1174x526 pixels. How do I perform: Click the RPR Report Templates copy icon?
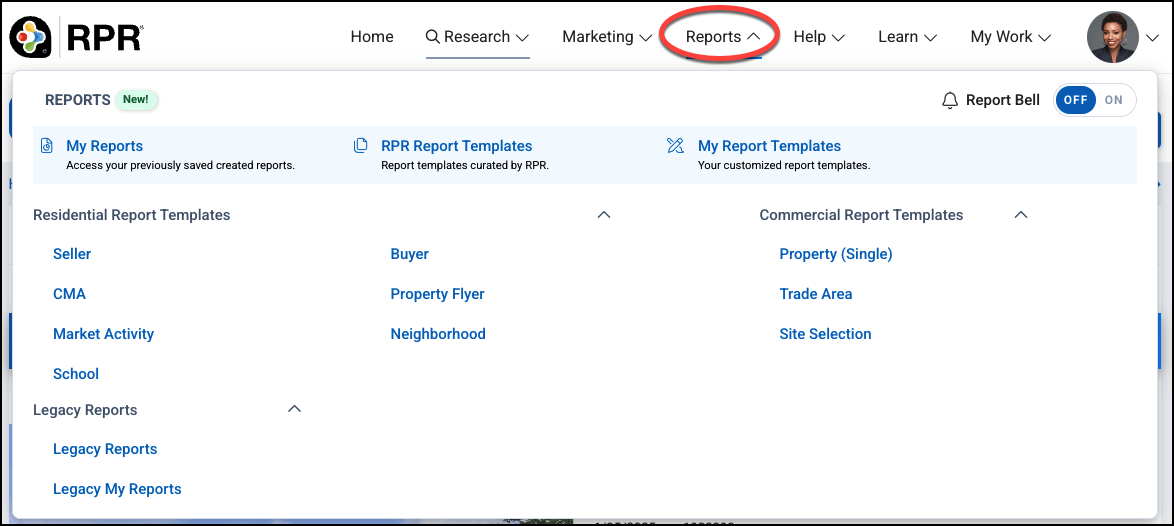pos(361,146)
